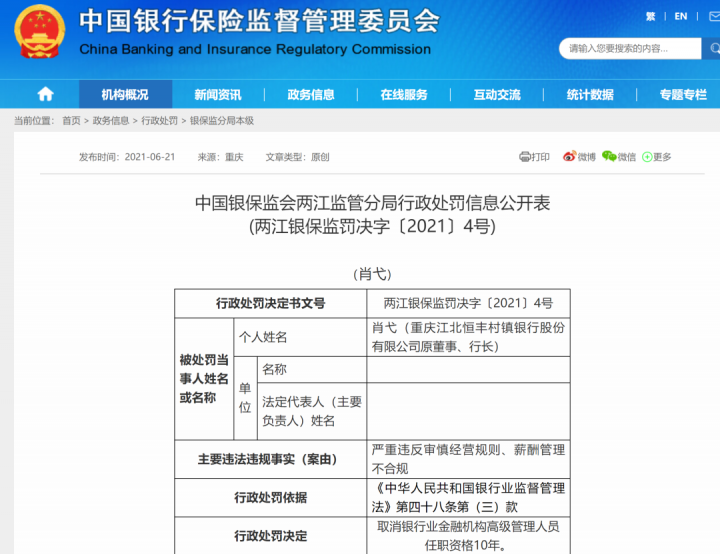Click the 银保监分局本级 breadcrumb link
This screenshot has width=720, height=554.
[222, 120]
